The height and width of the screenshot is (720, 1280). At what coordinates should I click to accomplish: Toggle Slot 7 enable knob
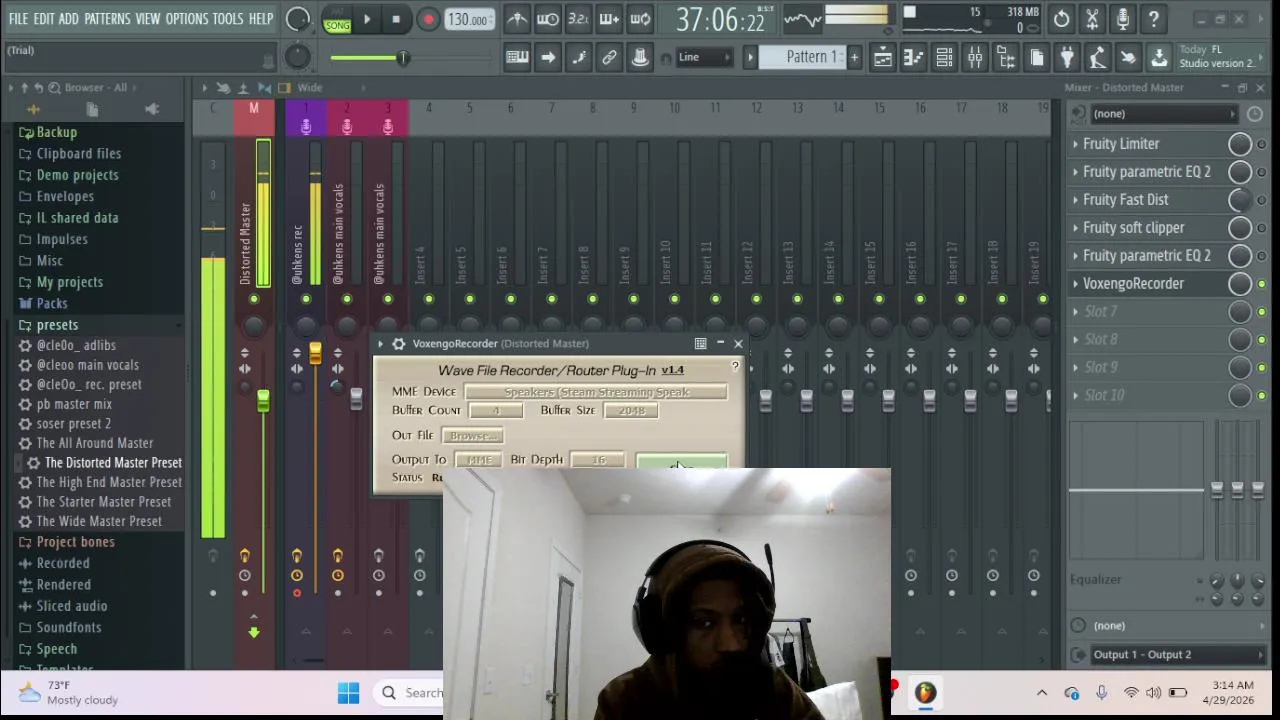pos(1239,312)
